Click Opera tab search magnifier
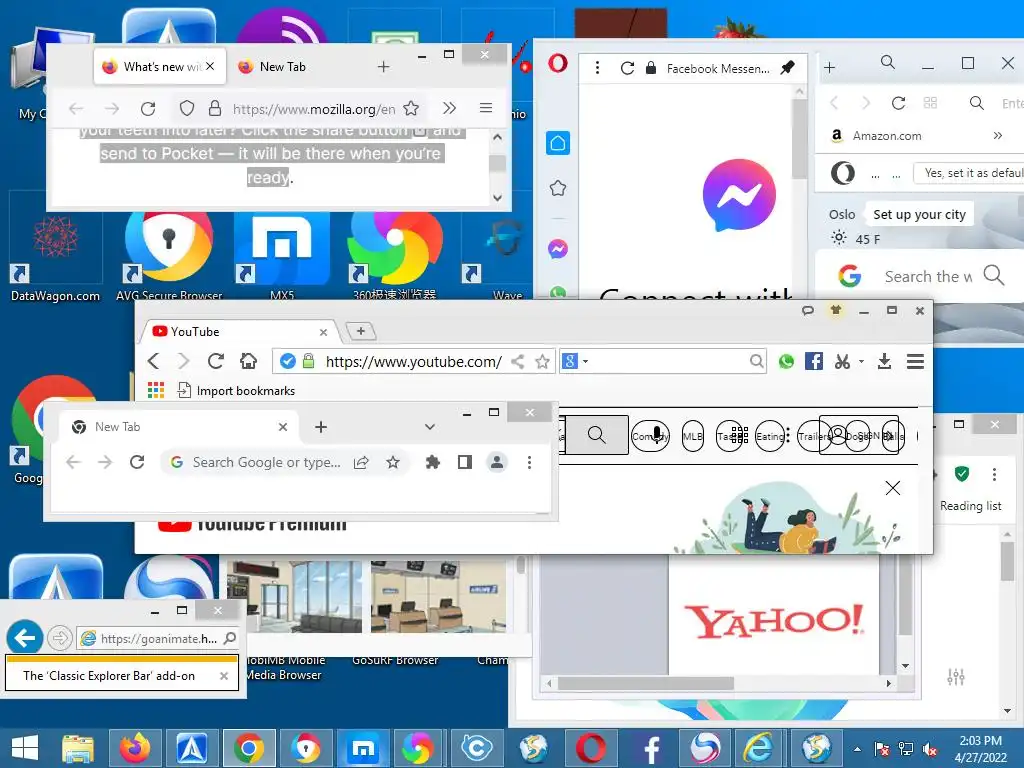Screen dimensions: 1024x768 888,62
